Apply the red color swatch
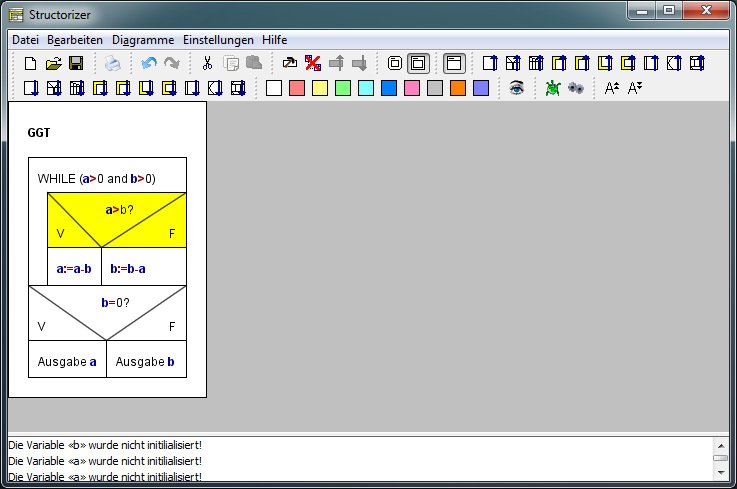The width and height of the screenshot is (737, 489). coord(297,88)
